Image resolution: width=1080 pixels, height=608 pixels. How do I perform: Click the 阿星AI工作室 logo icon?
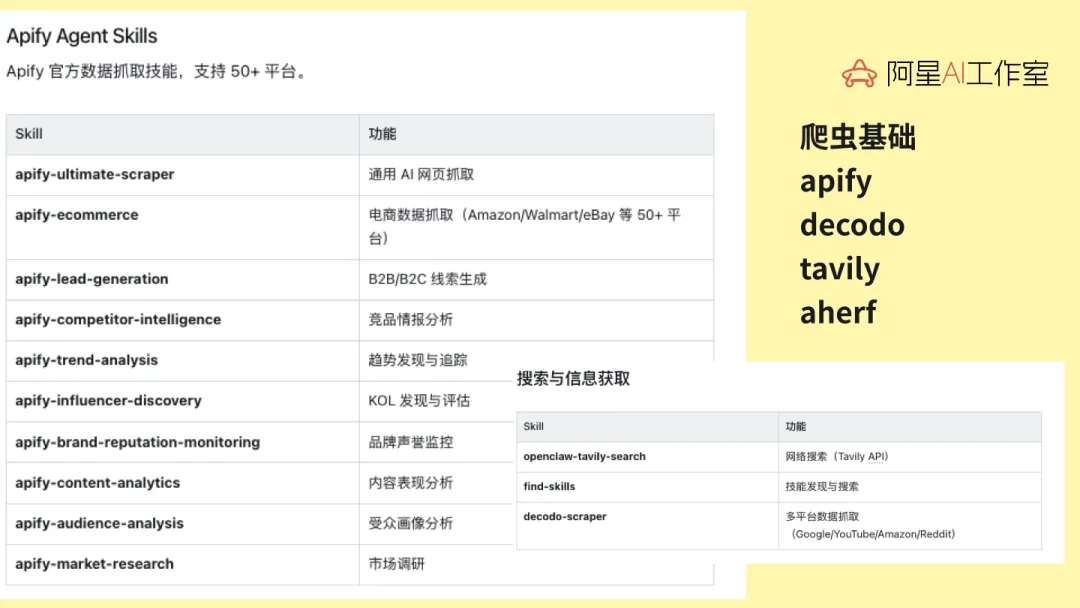859,74
